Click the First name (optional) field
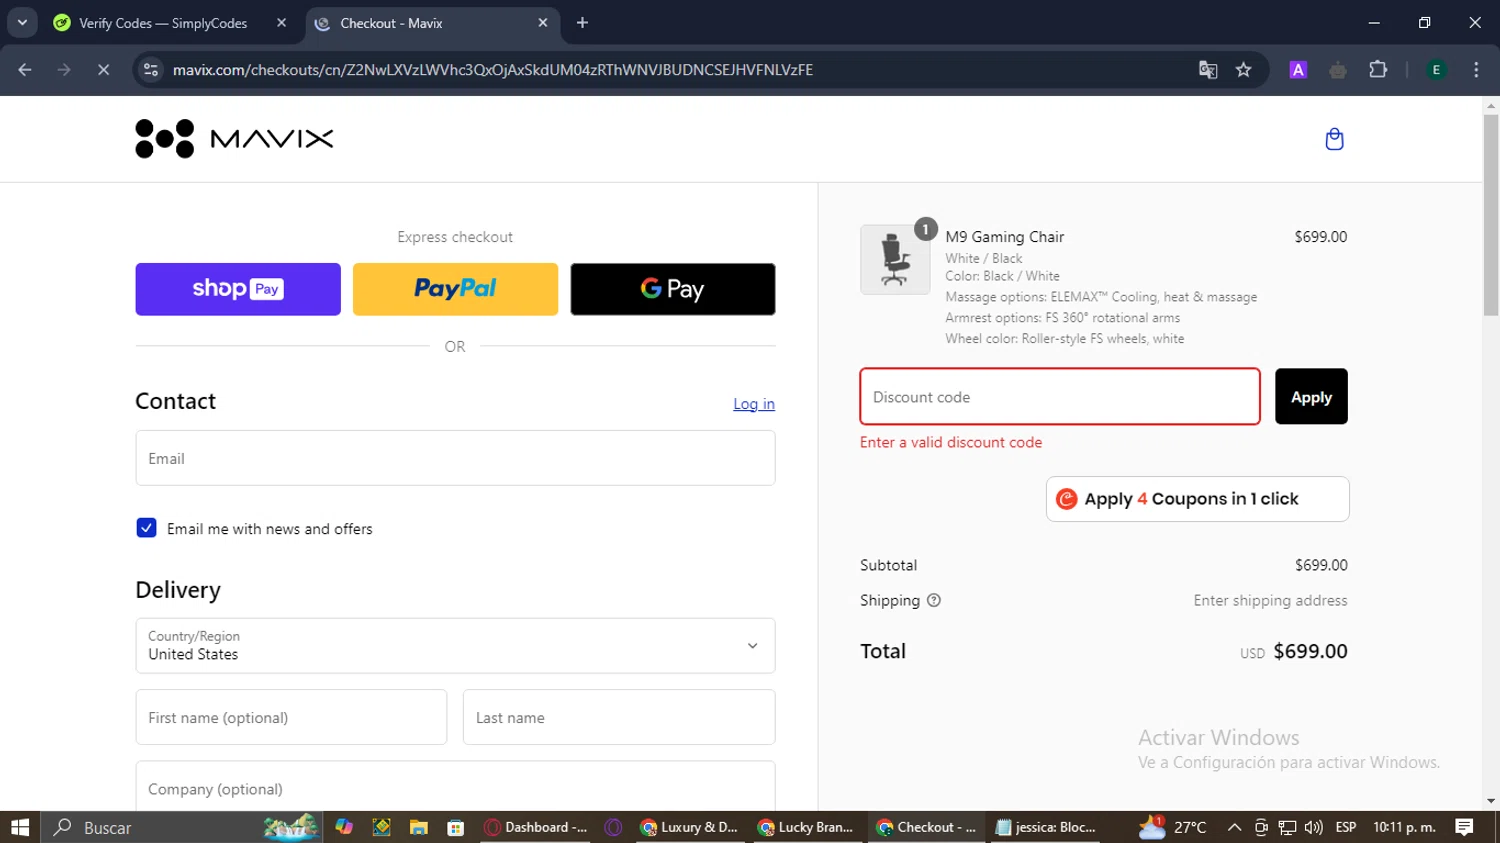Screen dimensions: 1500x843 coord(291,717)
